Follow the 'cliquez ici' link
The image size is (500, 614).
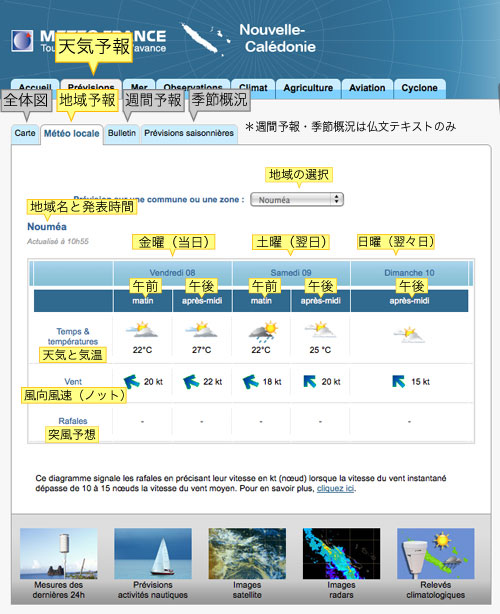tap(335, 489)
